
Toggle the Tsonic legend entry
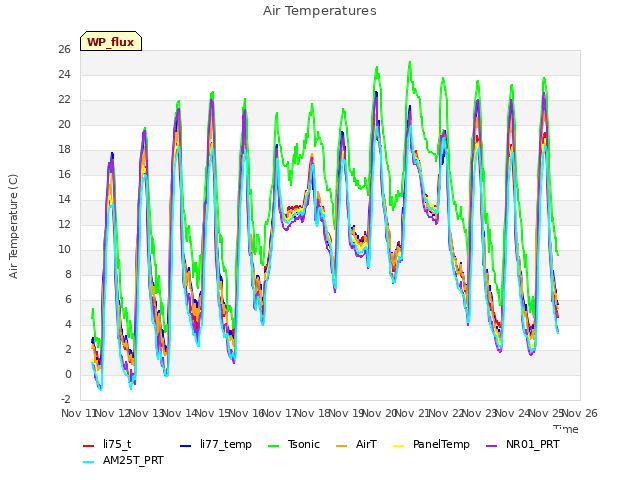293,444
